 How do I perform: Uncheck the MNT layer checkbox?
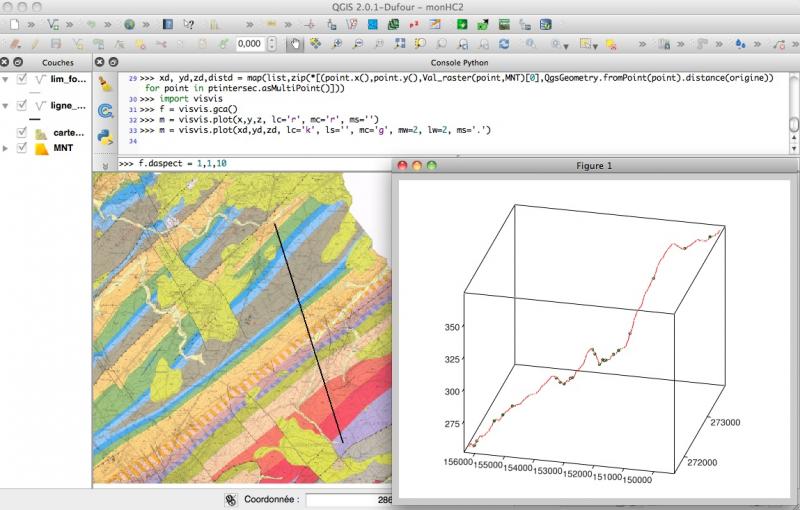(22, 148)
